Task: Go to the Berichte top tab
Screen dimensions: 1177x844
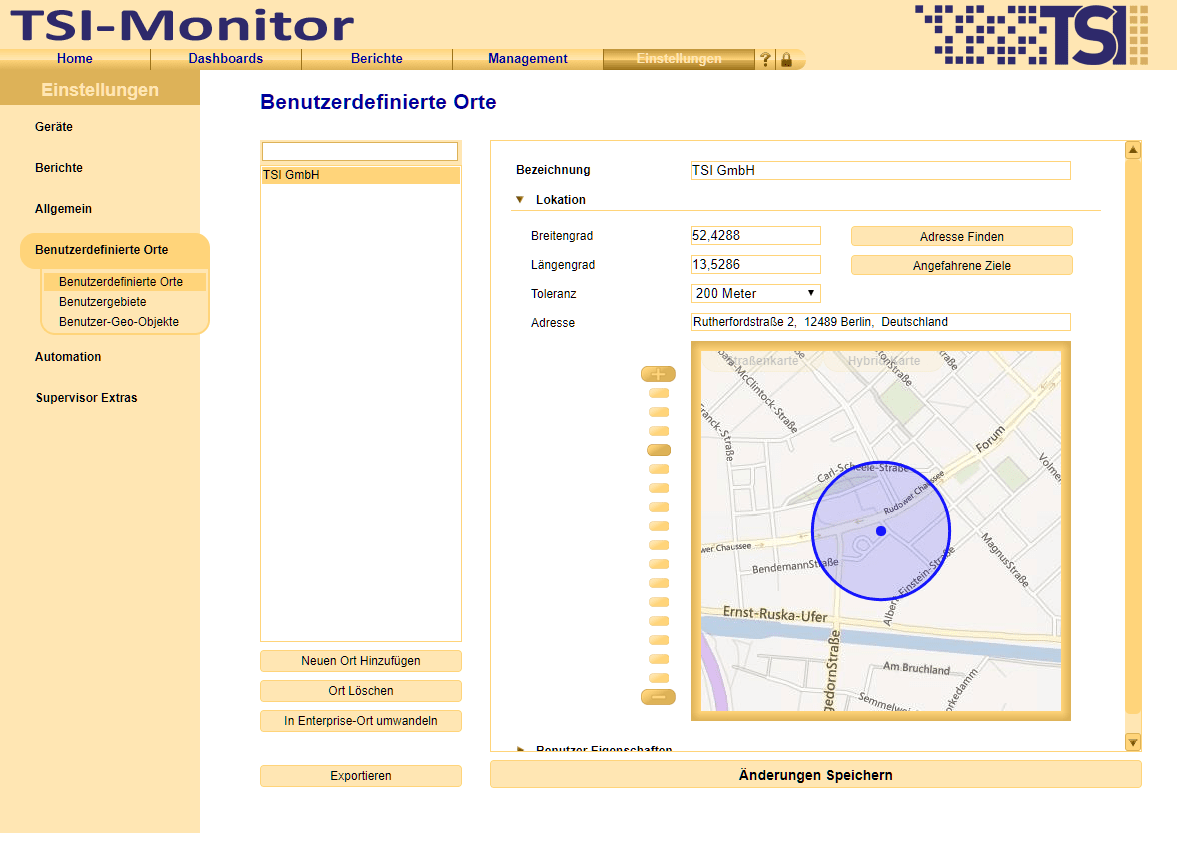Action: click(377, 59)
